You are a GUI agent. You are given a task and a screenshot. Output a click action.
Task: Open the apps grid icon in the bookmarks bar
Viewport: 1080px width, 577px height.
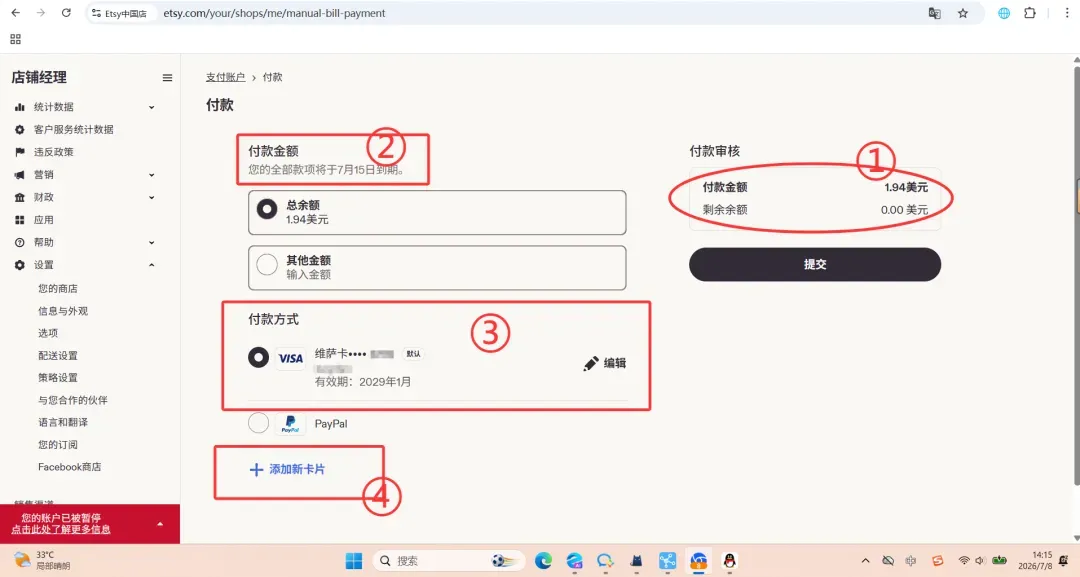[x=15, y=39]
